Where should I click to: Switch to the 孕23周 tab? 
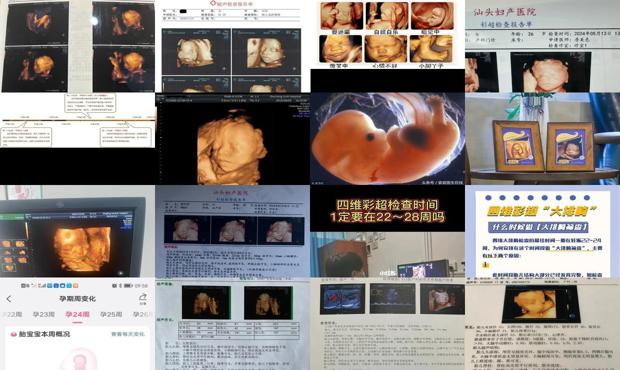click(x=43, y=314)
